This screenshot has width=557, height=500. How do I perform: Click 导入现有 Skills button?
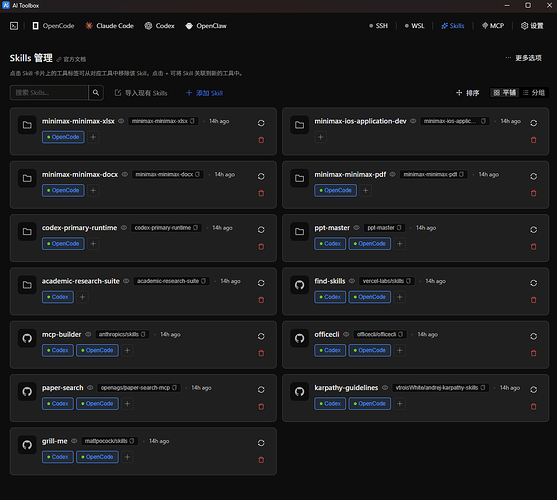tap(141, 93)
